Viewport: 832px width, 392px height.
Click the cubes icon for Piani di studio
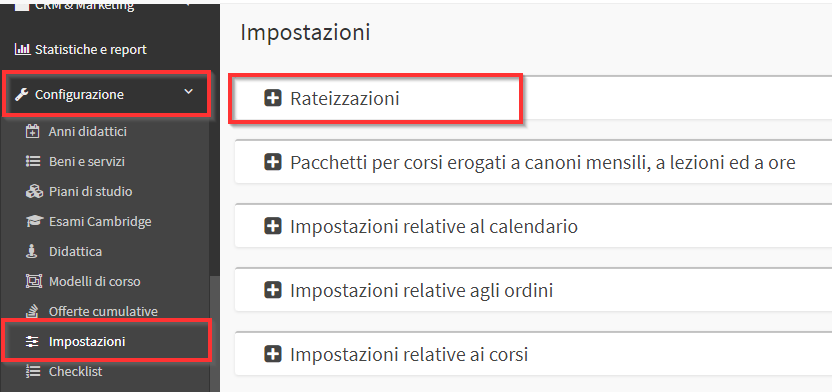[x=32, y=191]
